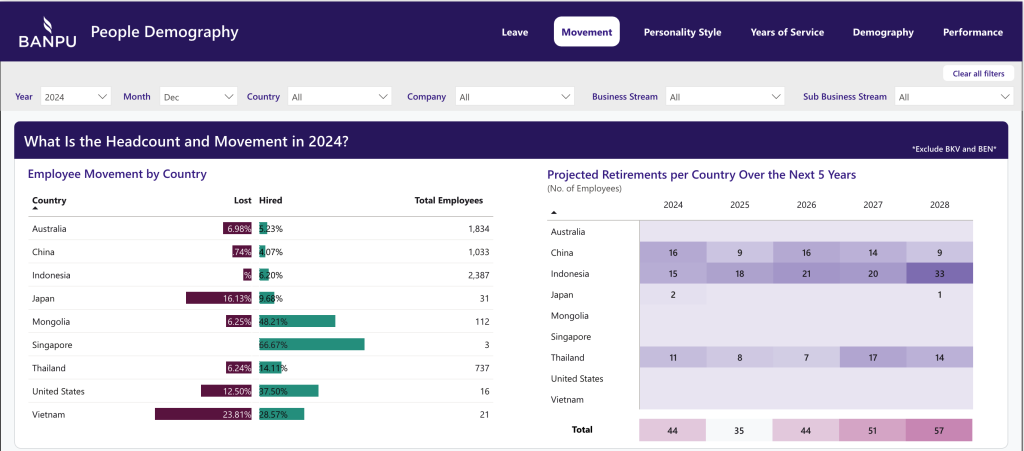1024x451 pixels.
Task: Open the Year dropdown showing 2024
Action: click(x=76, y=97)
